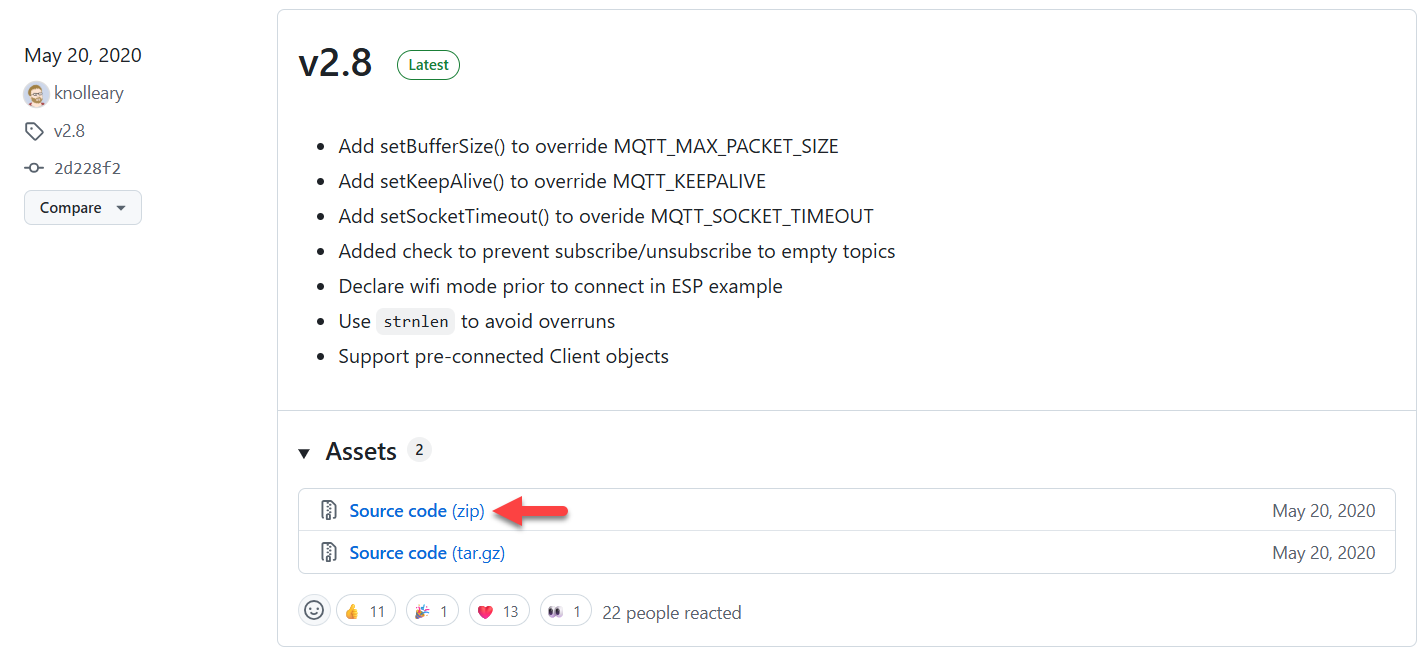Open the smiley add-reaction picker
The width and height of the screenshot is (1424, 655).
314,611
